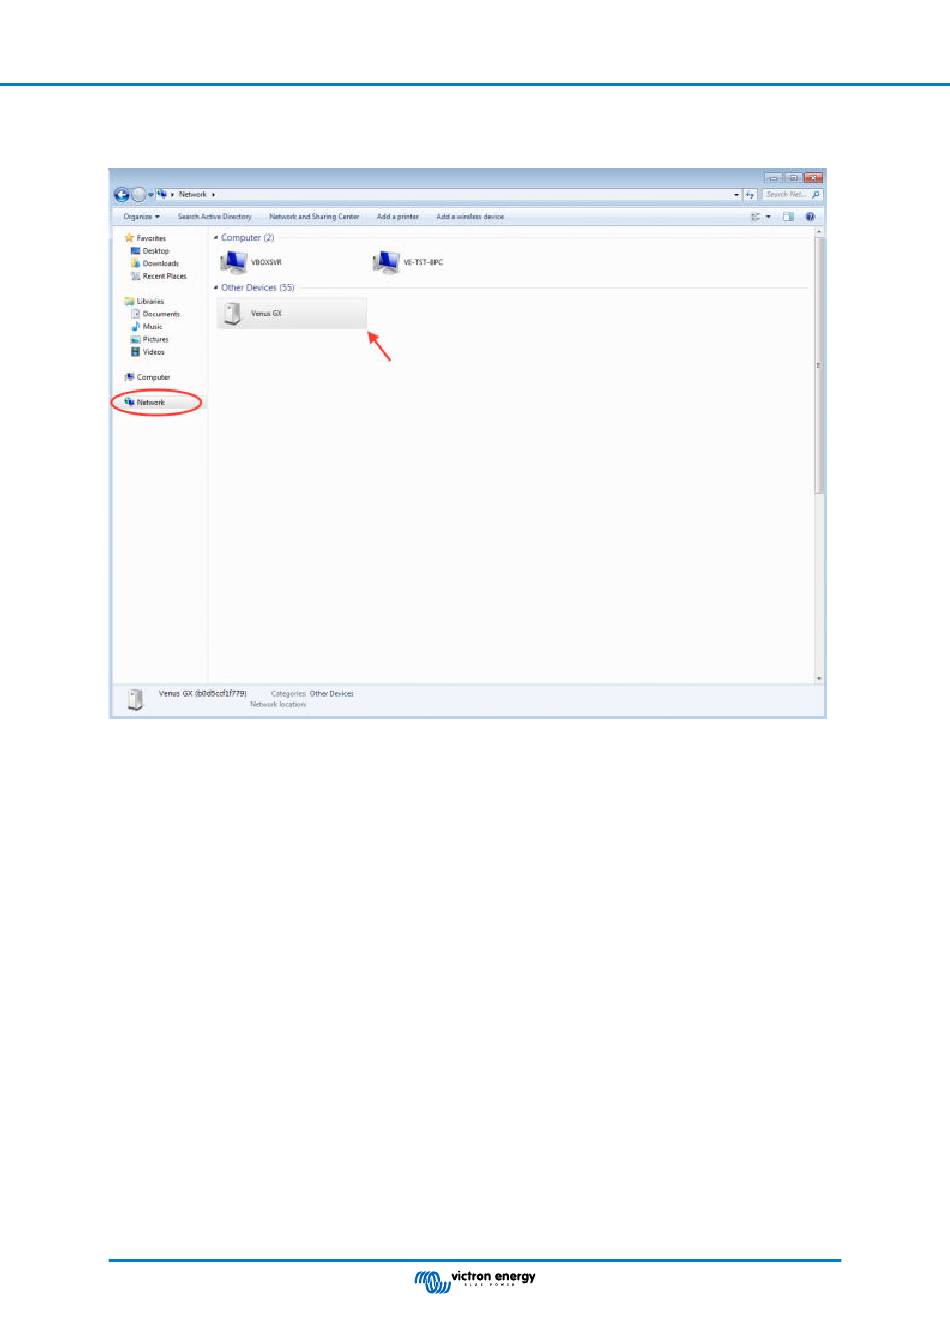Click the search magnifier icon

pos(816,194)
